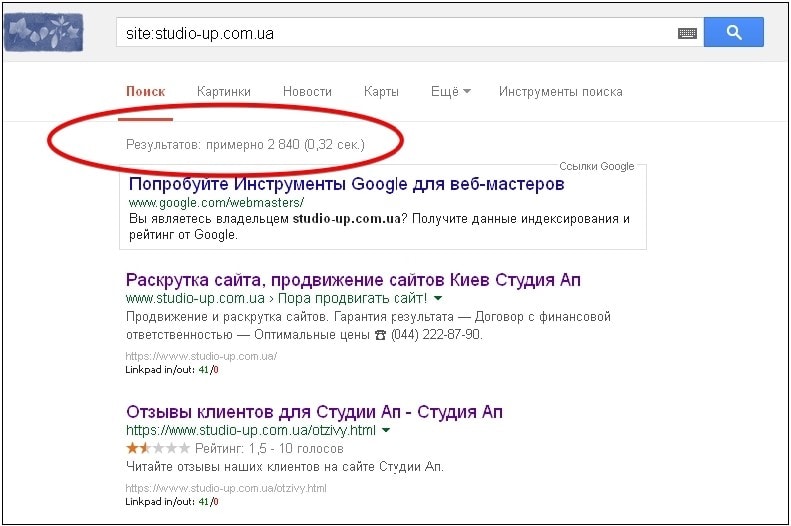Open 'Отзывы клиентов для Студии Ап' result

click(314, 412)
